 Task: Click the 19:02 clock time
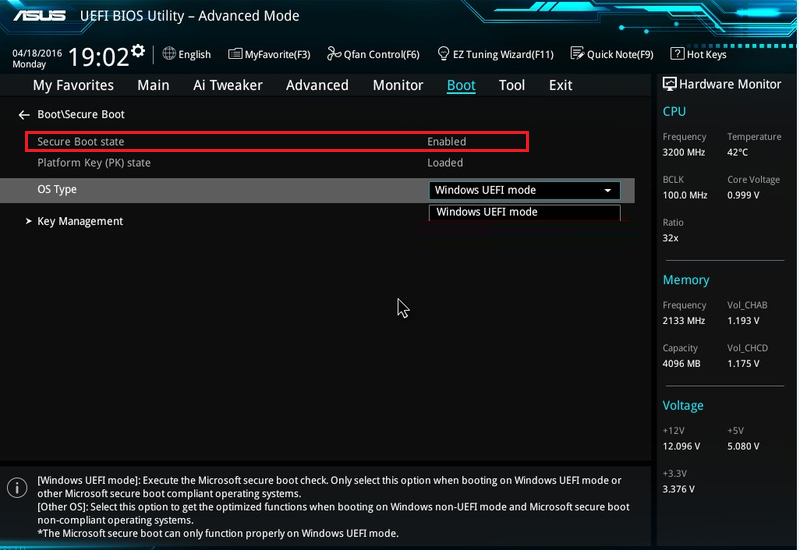click(99, 57)
